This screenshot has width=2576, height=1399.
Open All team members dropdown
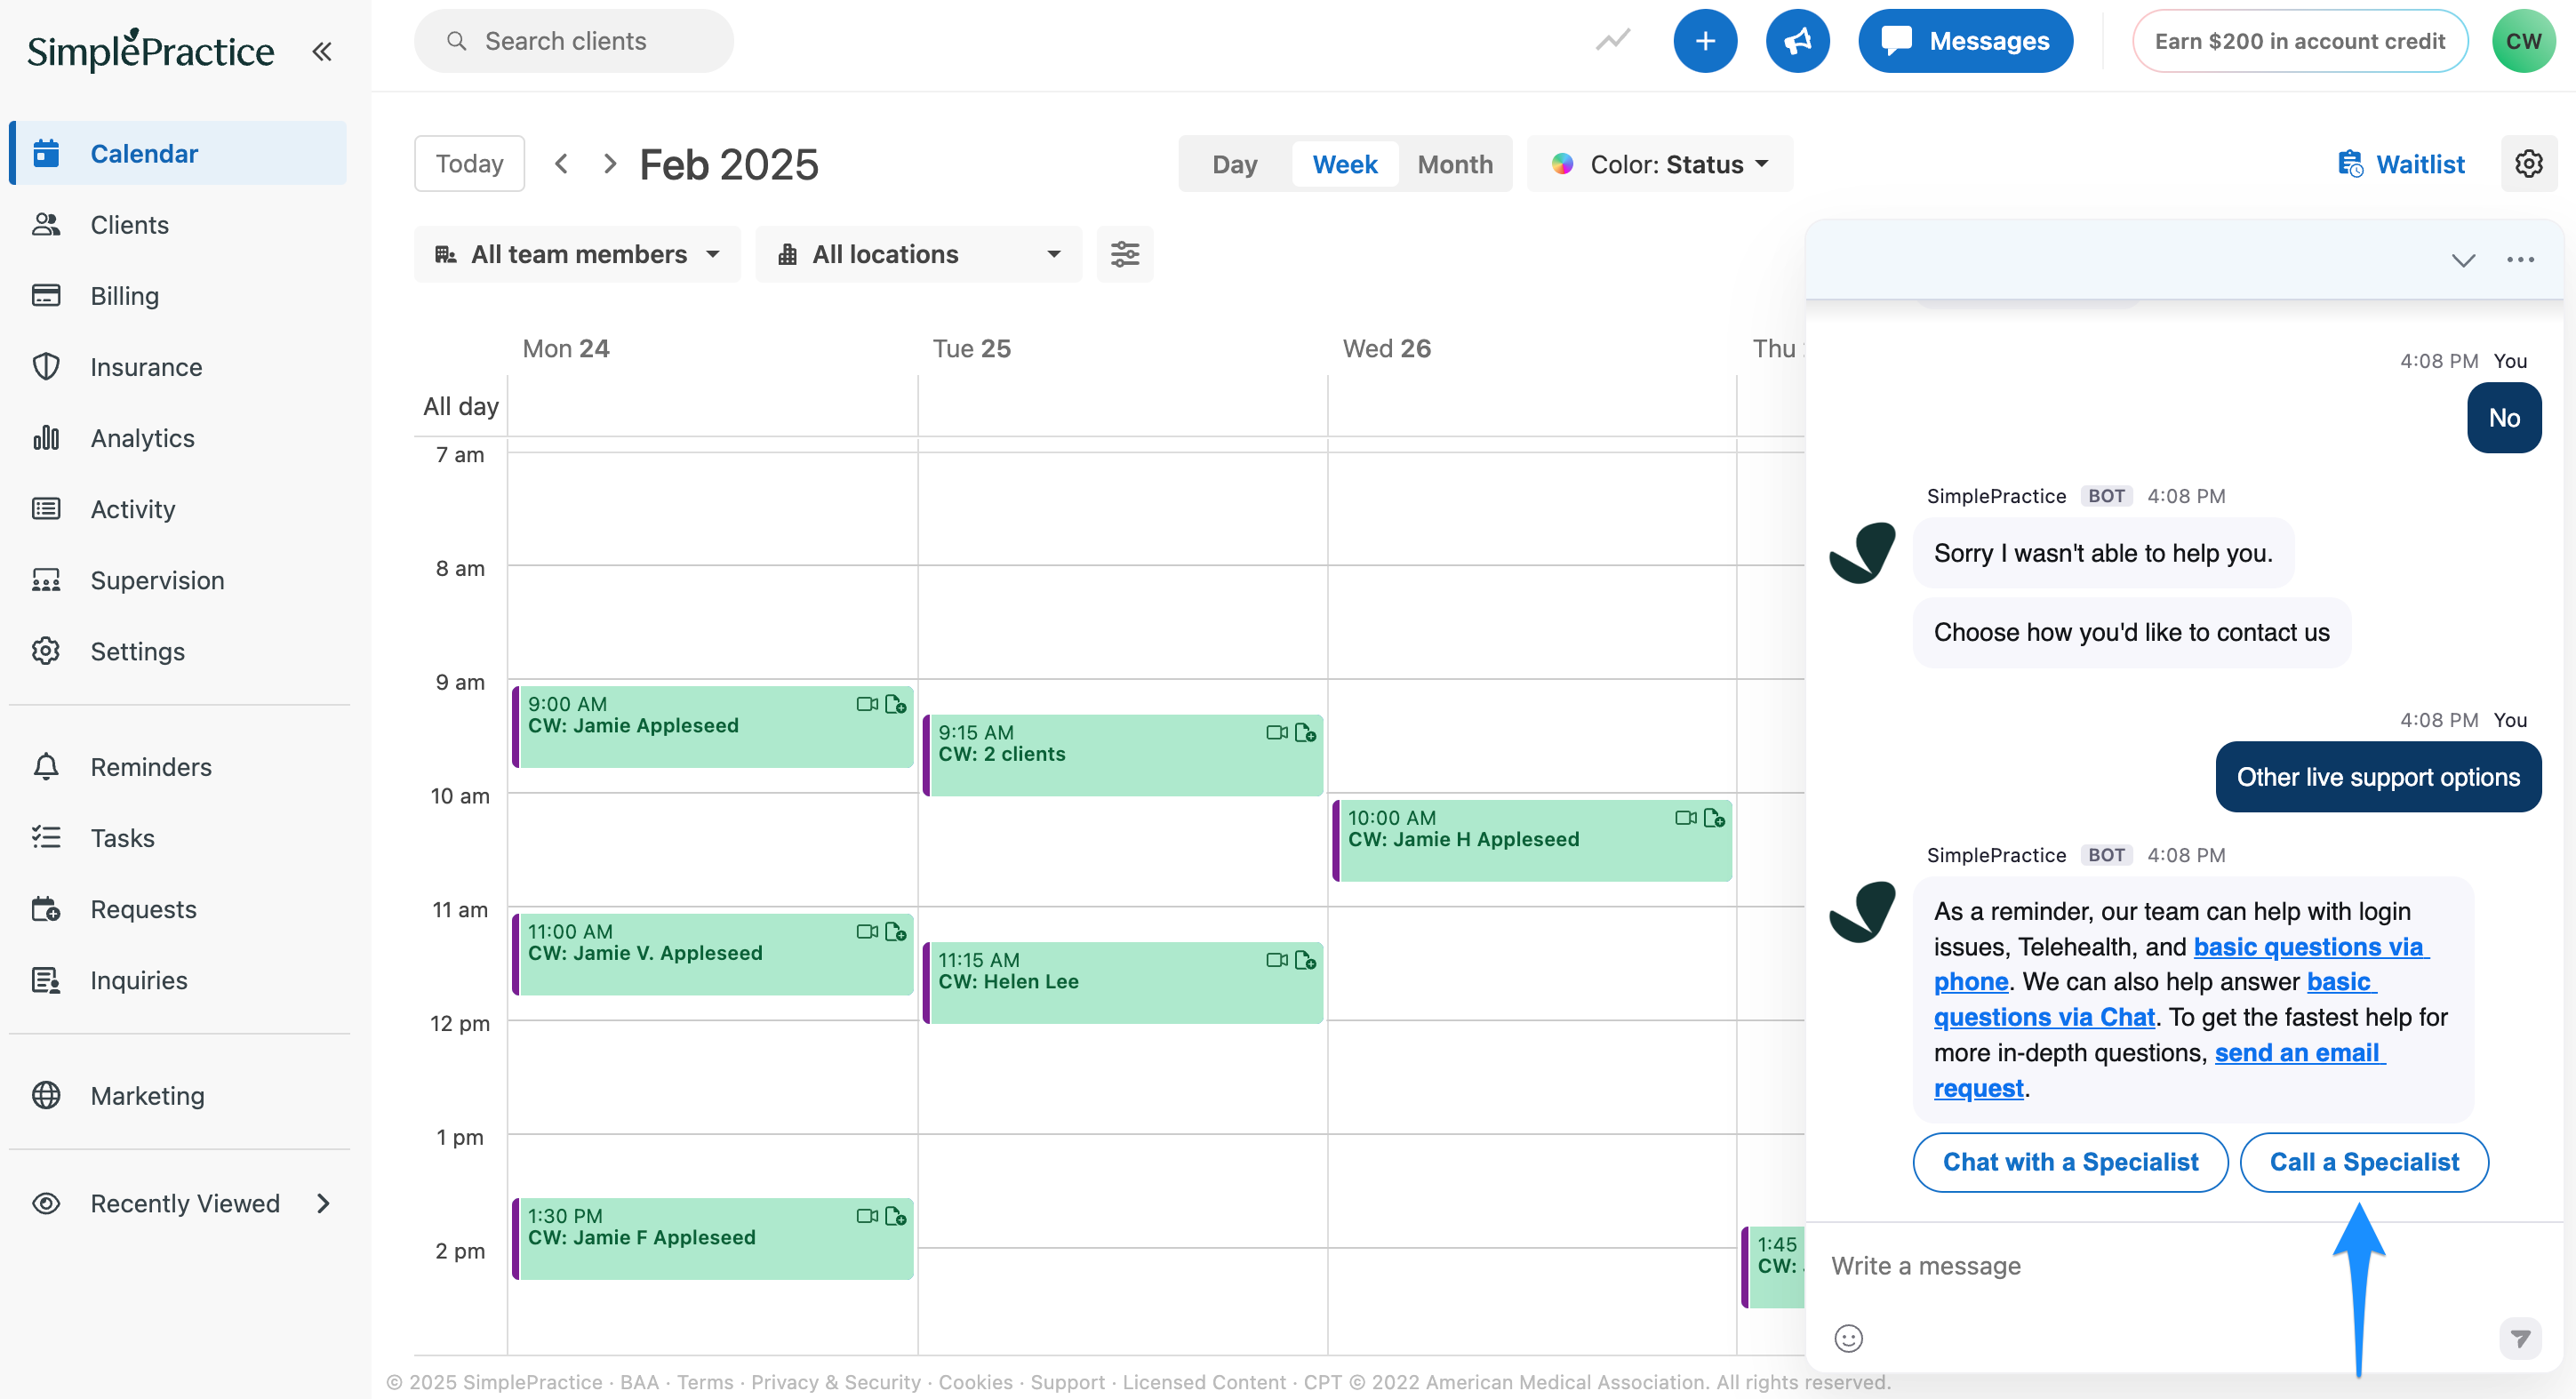click(x=577, y=254)
